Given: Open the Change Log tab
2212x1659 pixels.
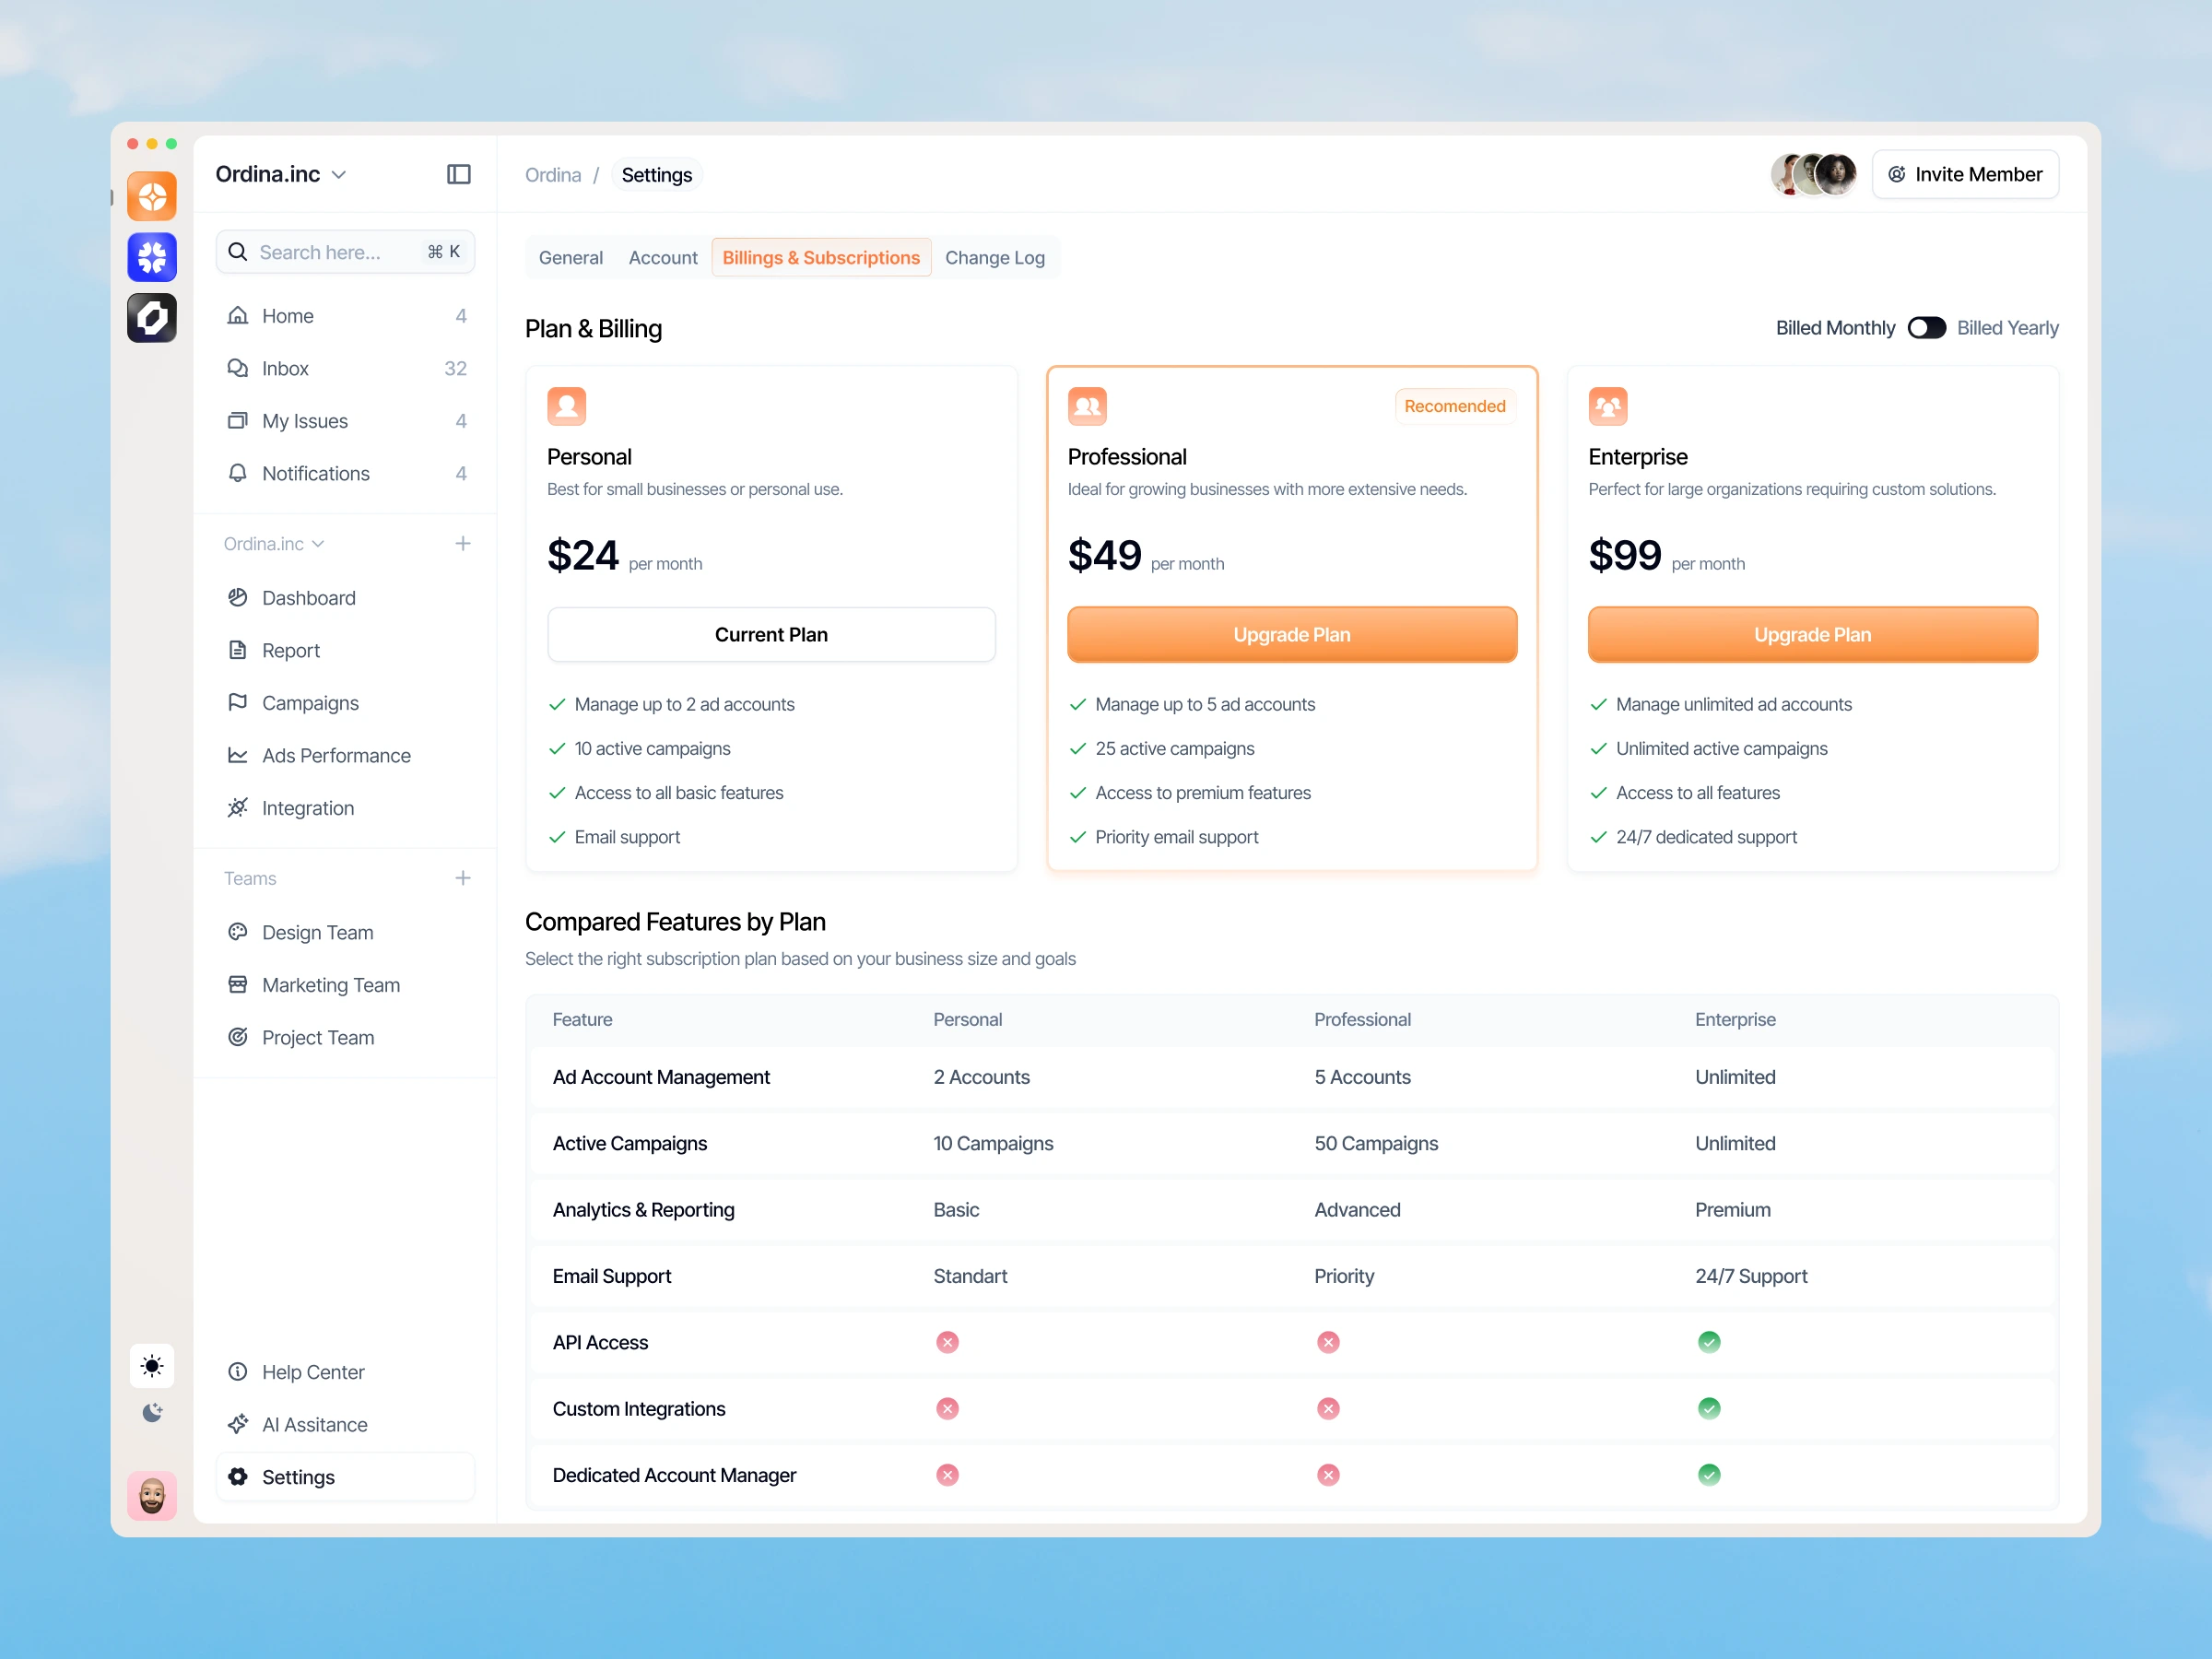Looking at the screenshot, I should point(995,257).
